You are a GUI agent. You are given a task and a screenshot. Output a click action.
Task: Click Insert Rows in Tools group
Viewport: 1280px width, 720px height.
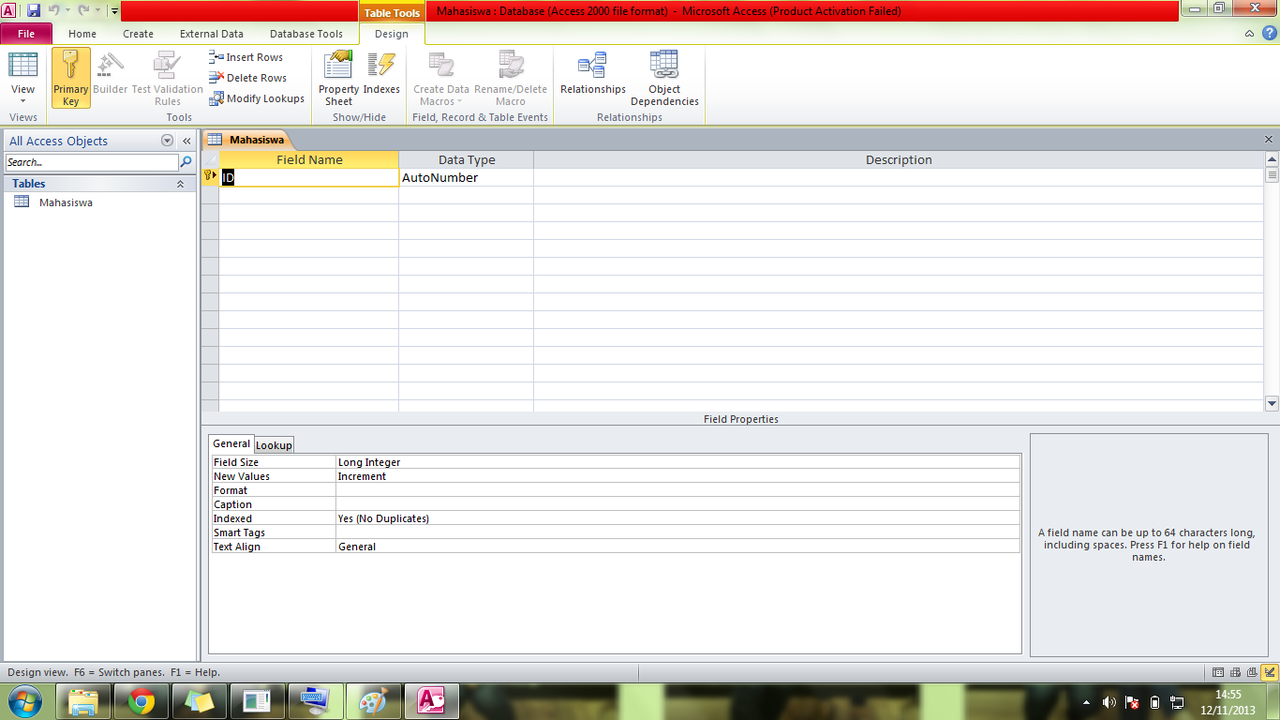pos(246,57)
